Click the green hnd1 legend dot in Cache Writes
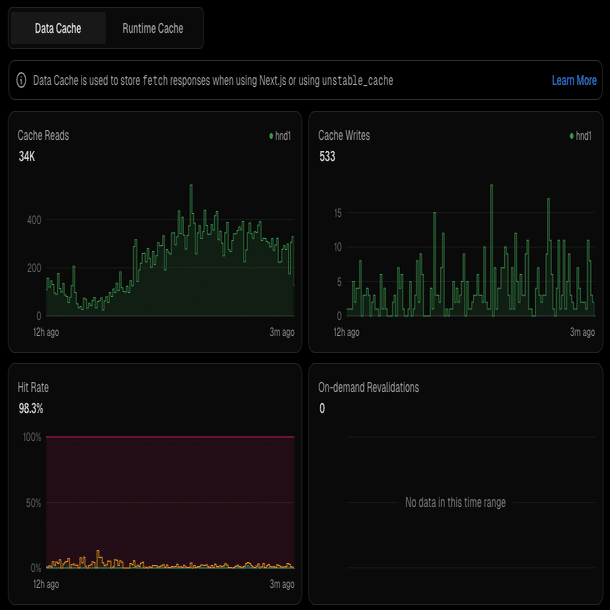610x610 pixels. [570, 135]
